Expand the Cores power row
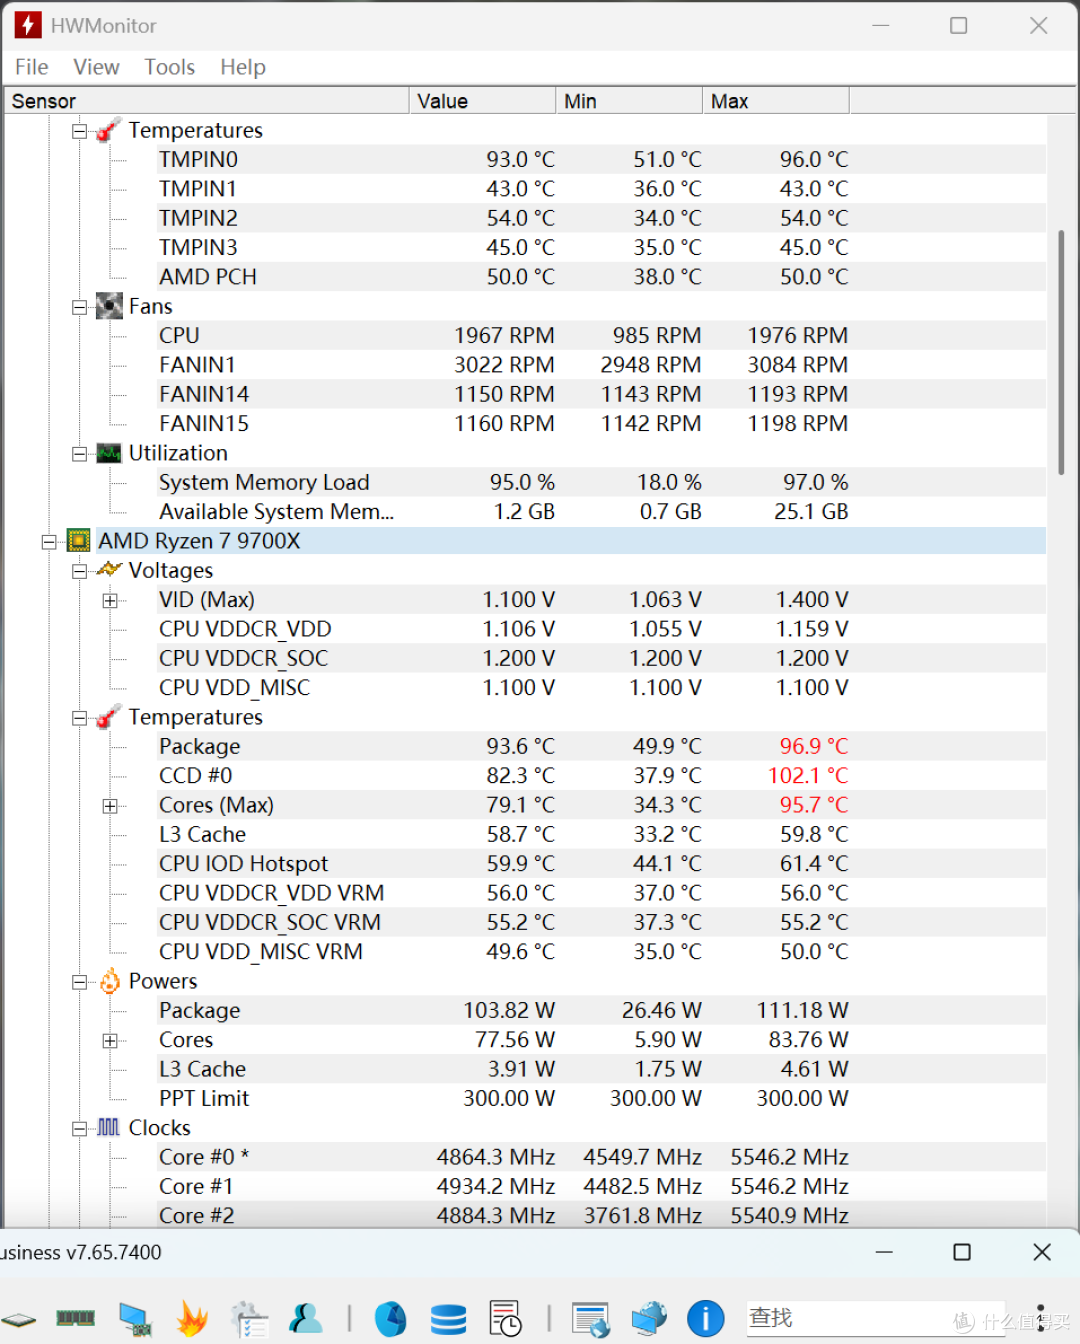The image size is (1080, 1344). (x=110, y=1041)
